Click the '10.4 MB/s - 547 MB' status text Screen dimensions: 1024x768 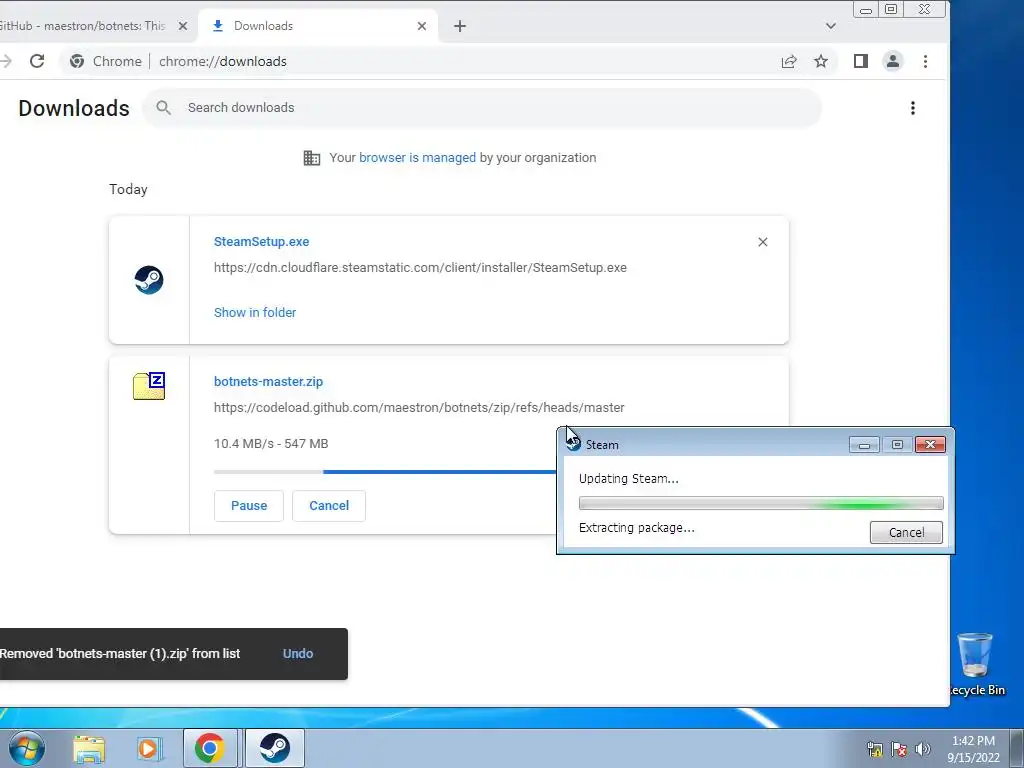(271, 444)
